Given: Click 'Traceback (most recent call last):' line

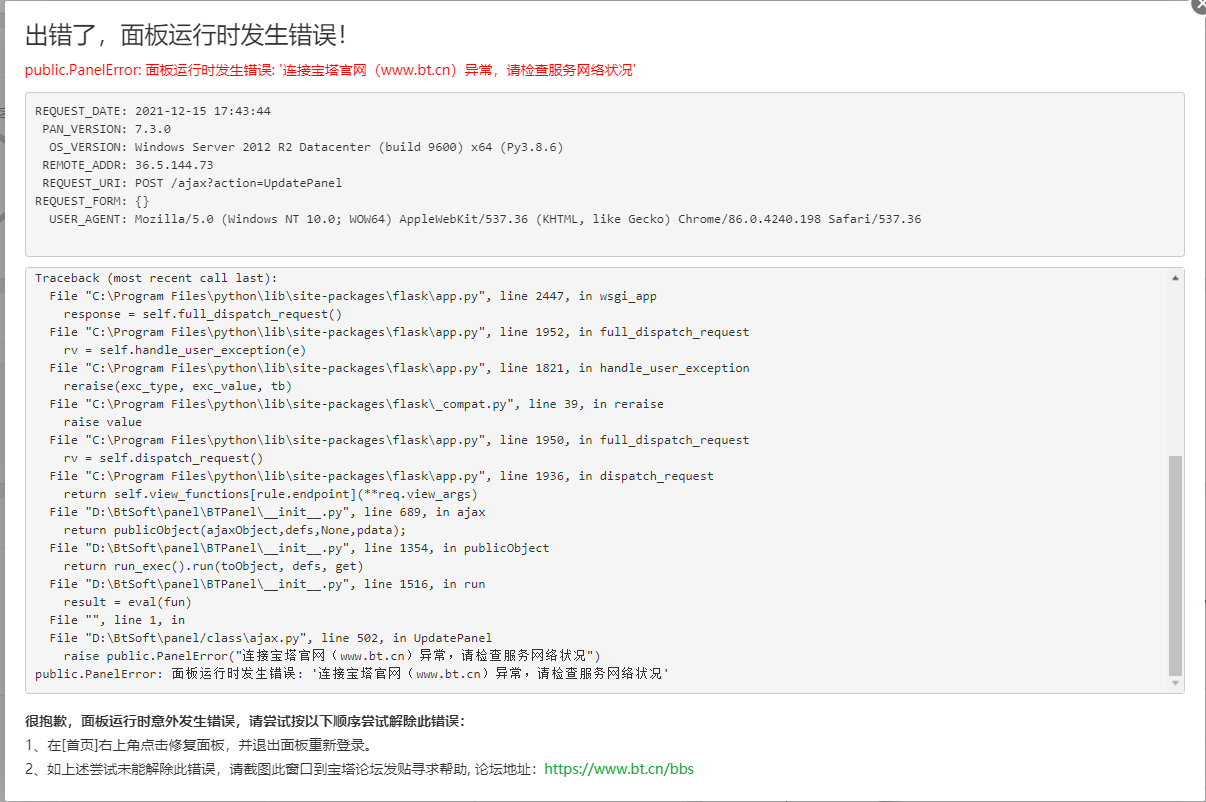Looking at the screenshot, I should click(156, 278).
